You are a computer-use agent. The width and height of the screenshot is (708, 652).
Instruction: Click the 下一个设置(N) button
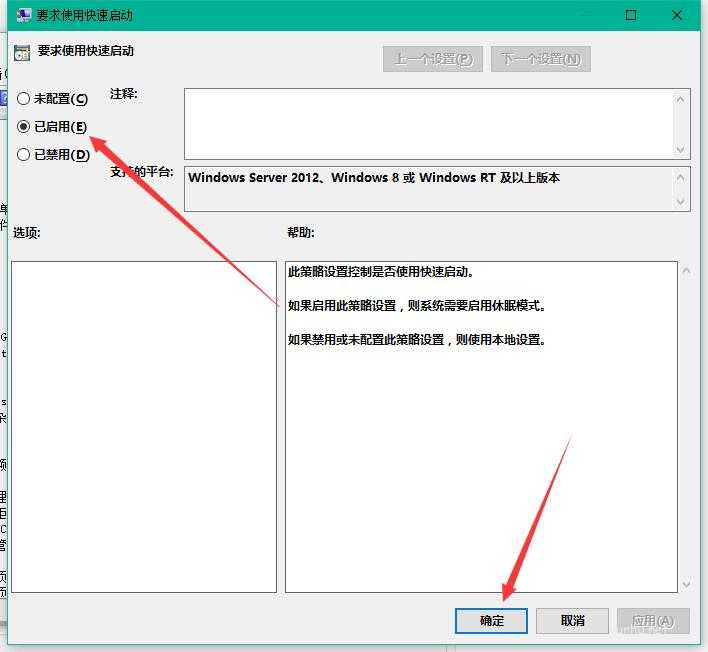[x=540, y=59]
